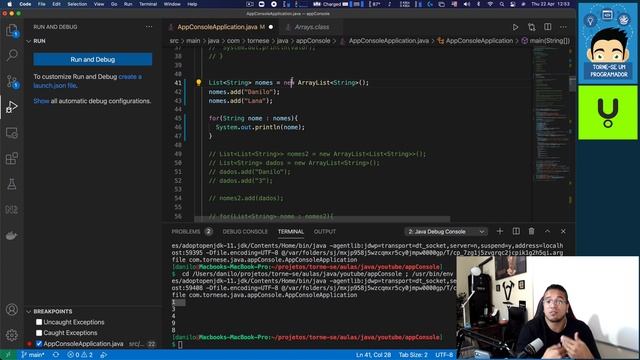Open the Explorer view in the activity bar

pyautogui.click(x=12, y=30)
